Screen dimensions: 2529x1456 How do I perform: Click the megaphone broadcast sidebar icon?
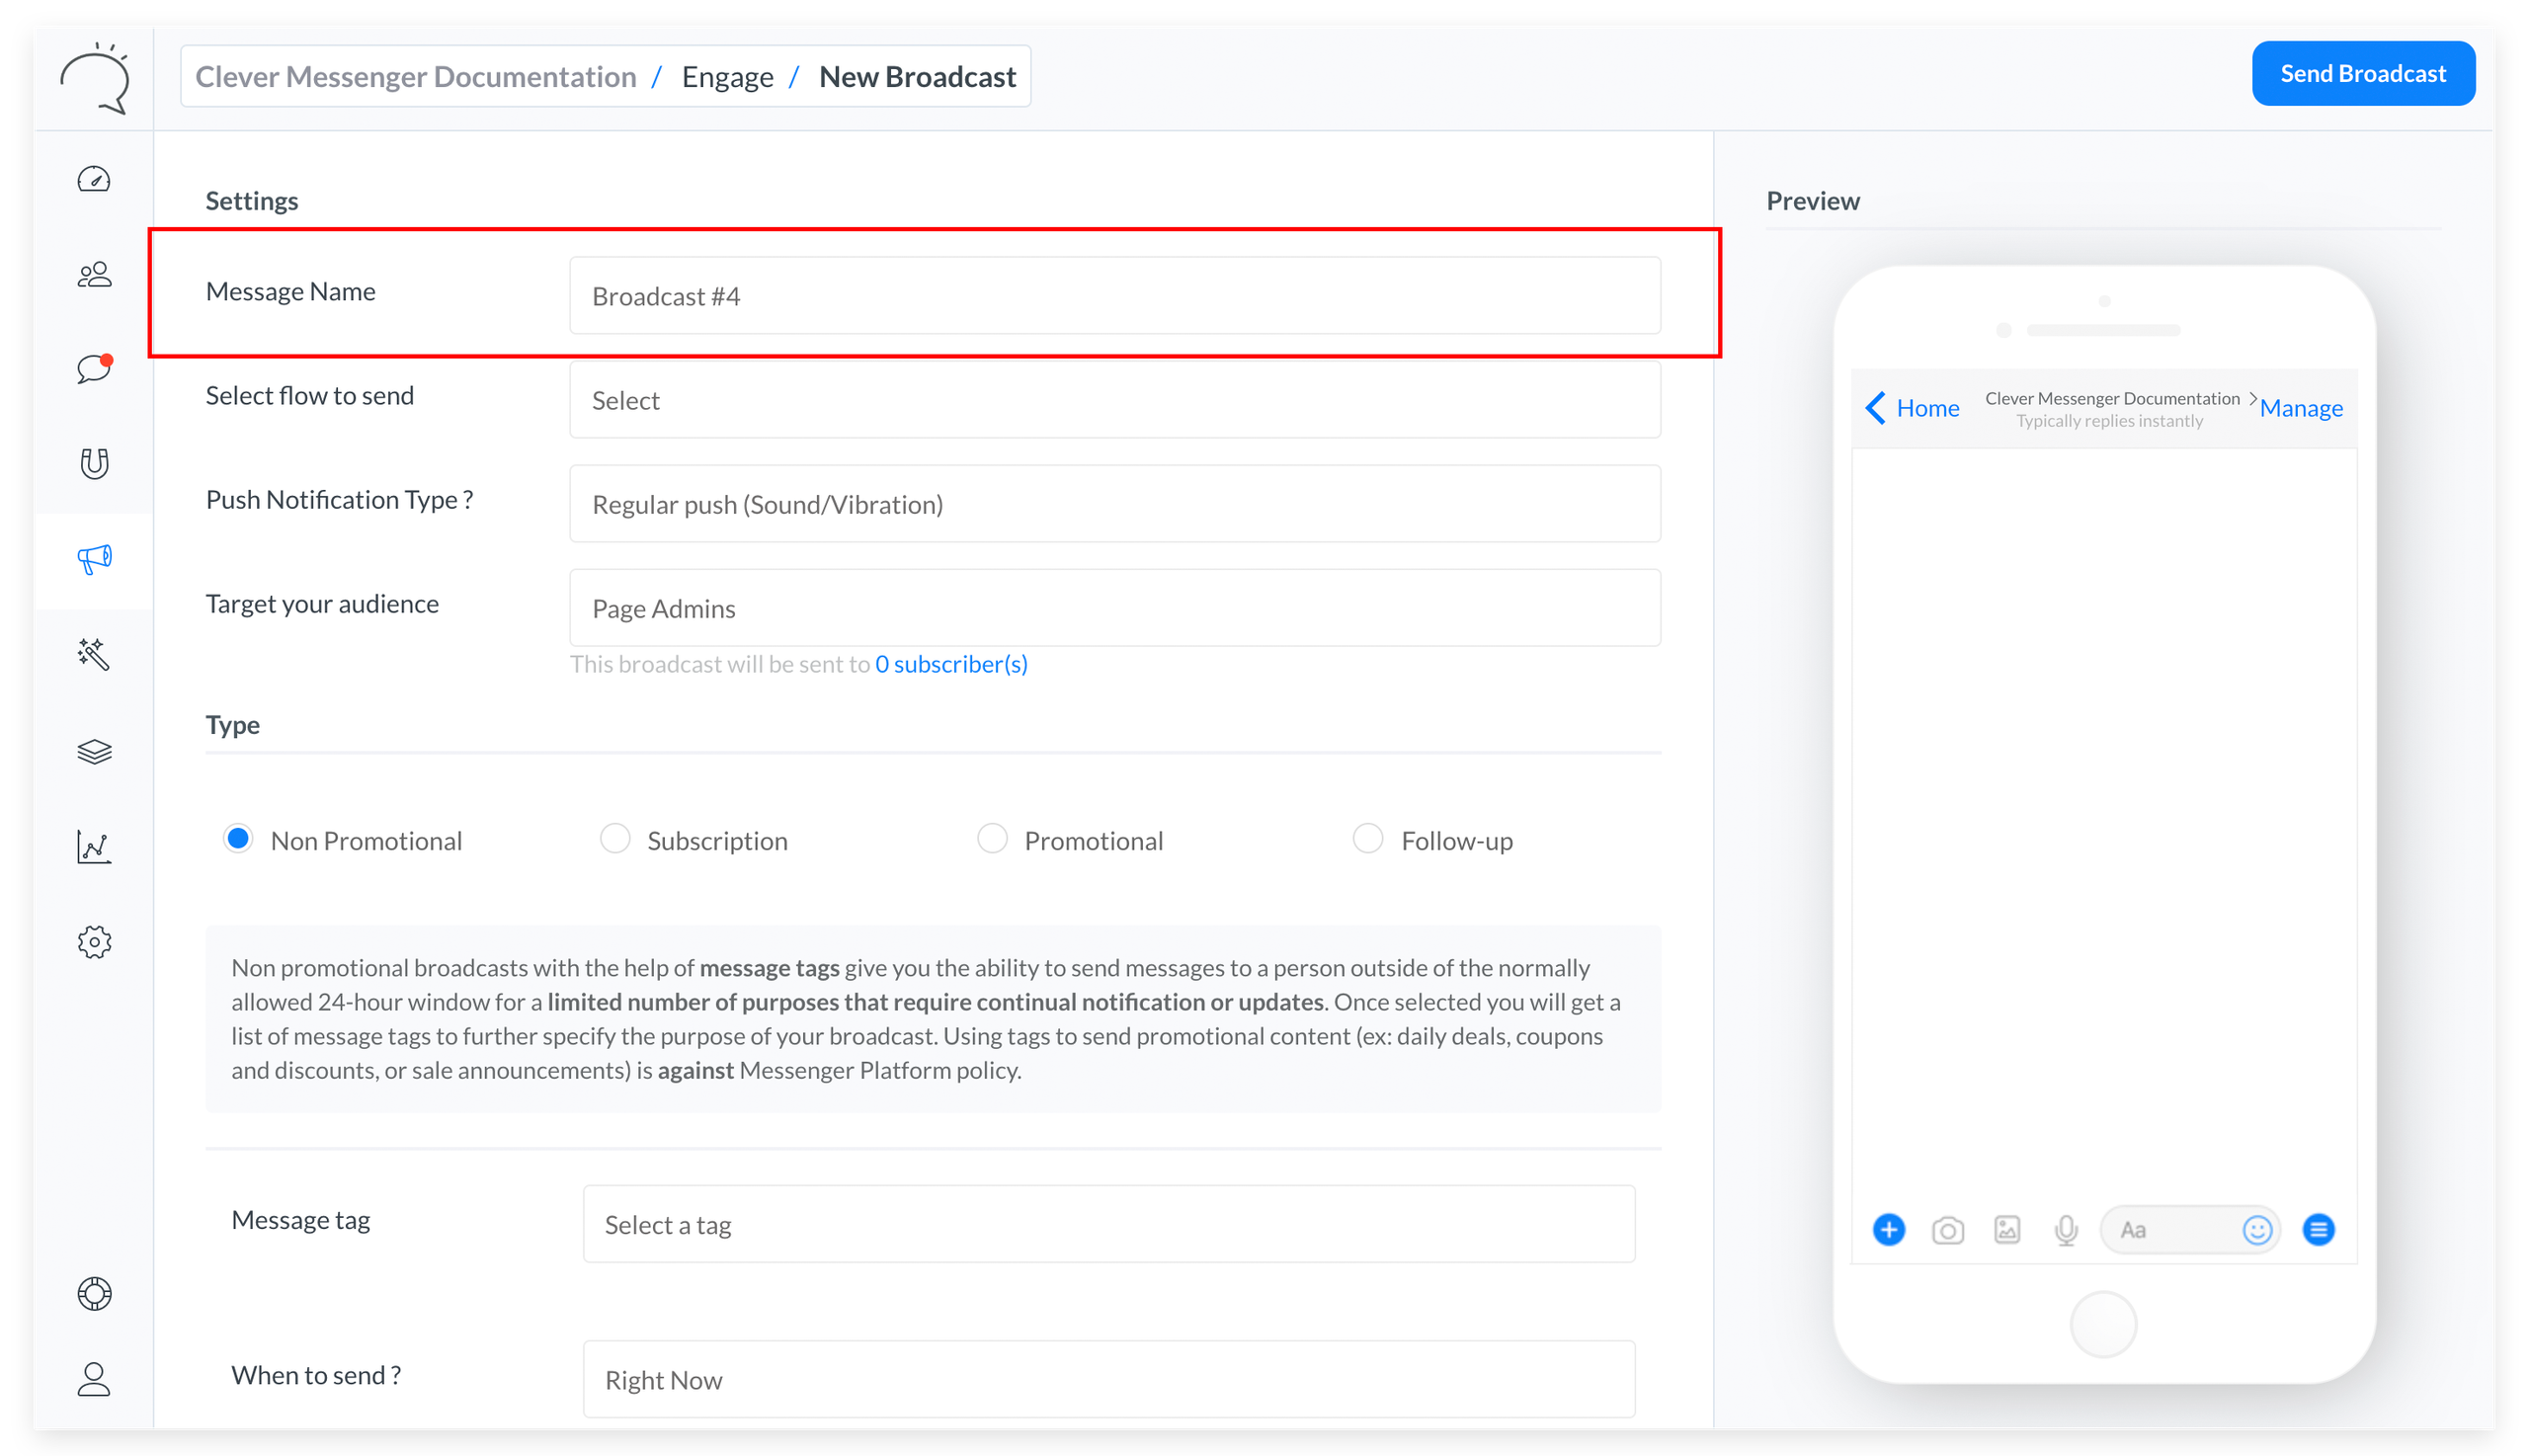pos(94,559)
